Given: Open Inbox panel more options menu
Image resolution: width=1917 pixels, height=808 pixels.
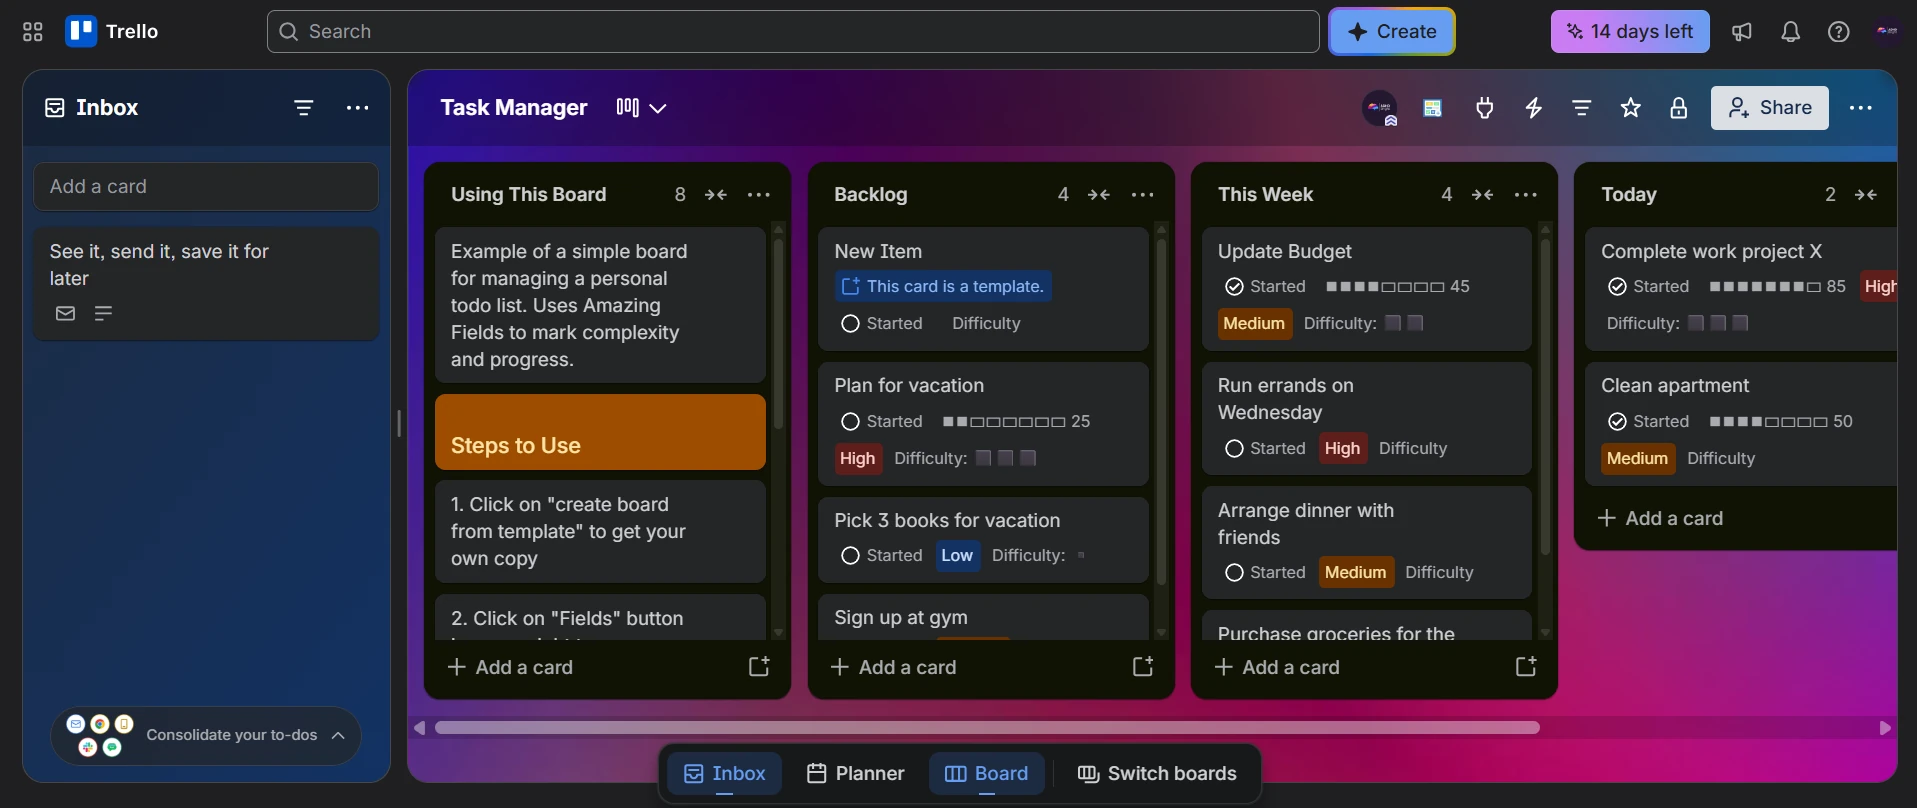Looking at the screenshot, I should tap(357, 108).
